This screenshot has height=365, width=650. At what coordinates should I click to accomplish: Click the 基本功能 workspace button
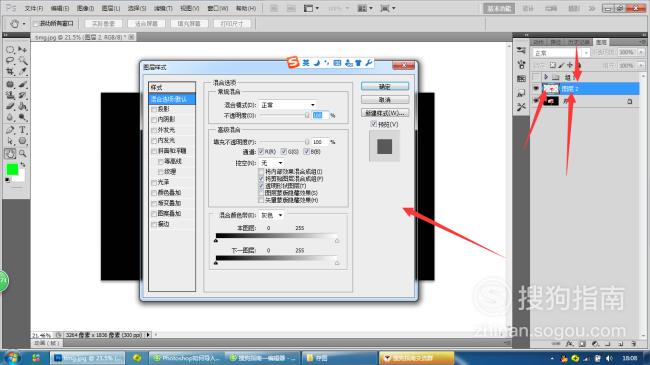coord(499,8)
